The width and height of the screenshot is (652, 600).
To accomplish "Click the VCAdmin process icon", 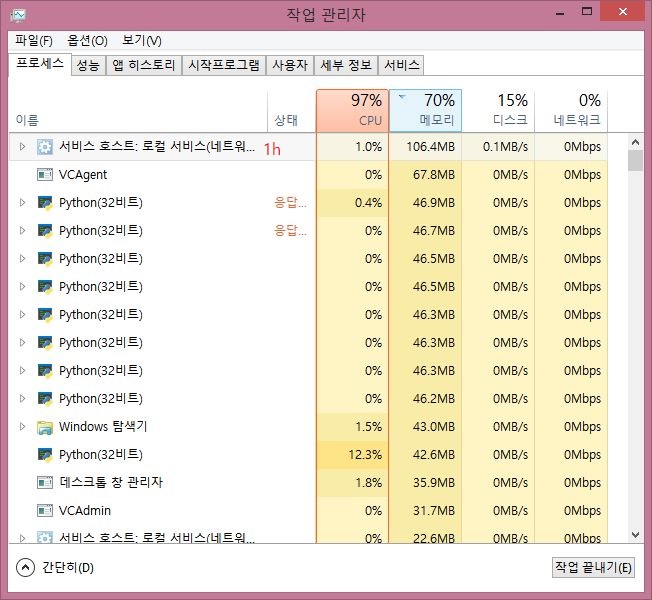I will [x=45, y=511].
